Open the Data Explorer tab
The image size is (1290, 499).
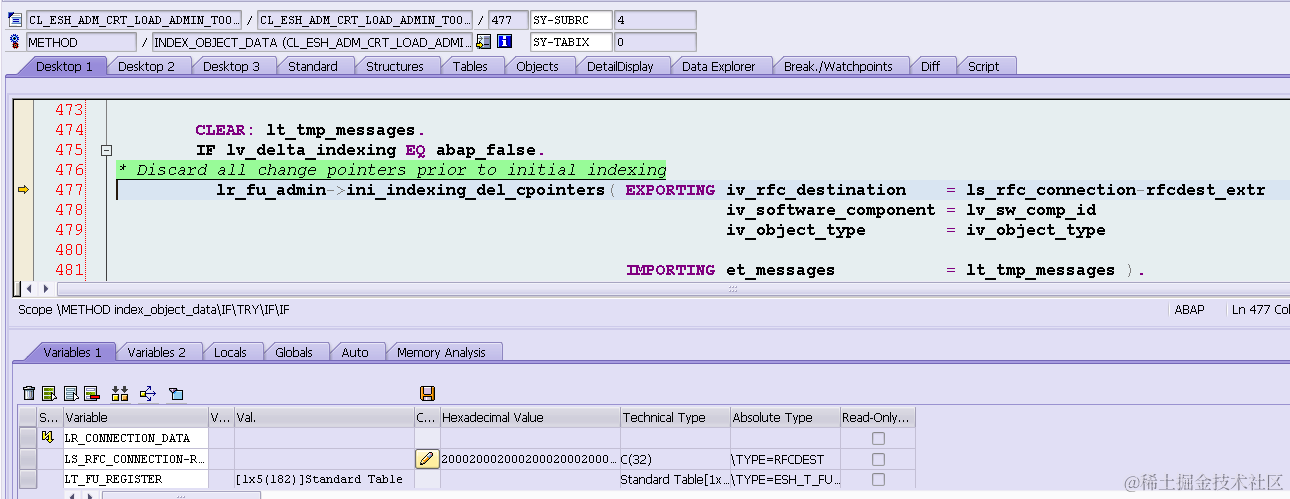tap(720, 66)
